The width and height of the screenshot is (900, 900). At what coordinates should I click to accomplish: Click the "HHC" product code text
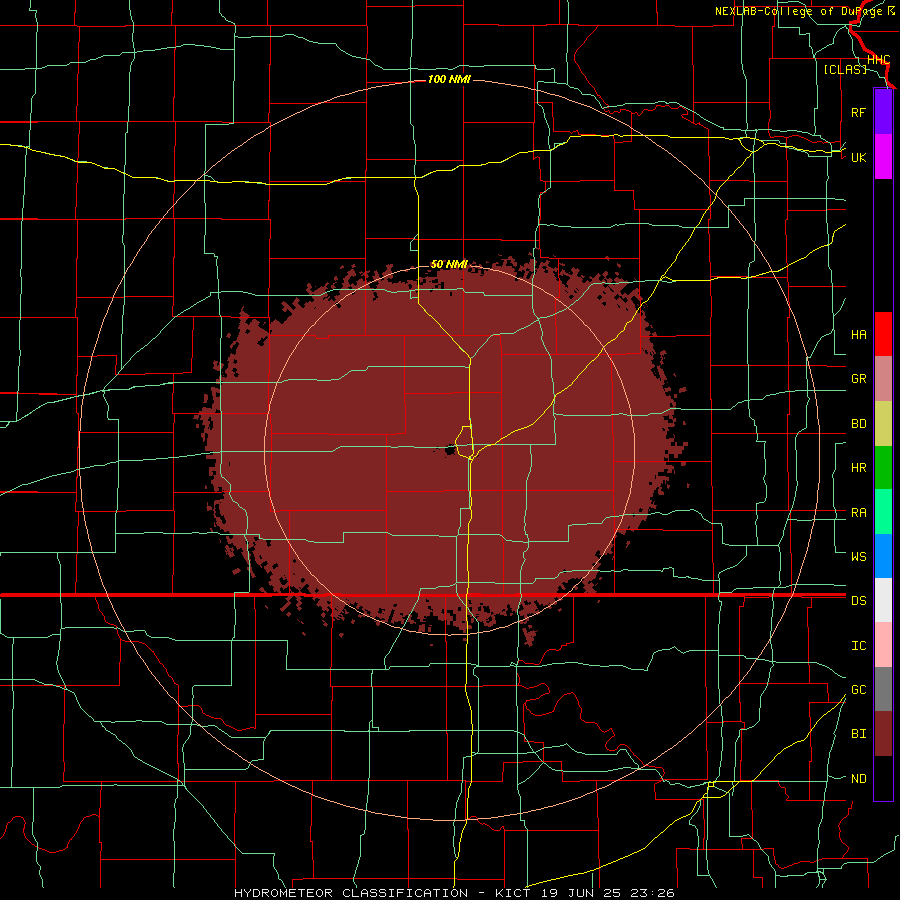(x=878, y=60)
